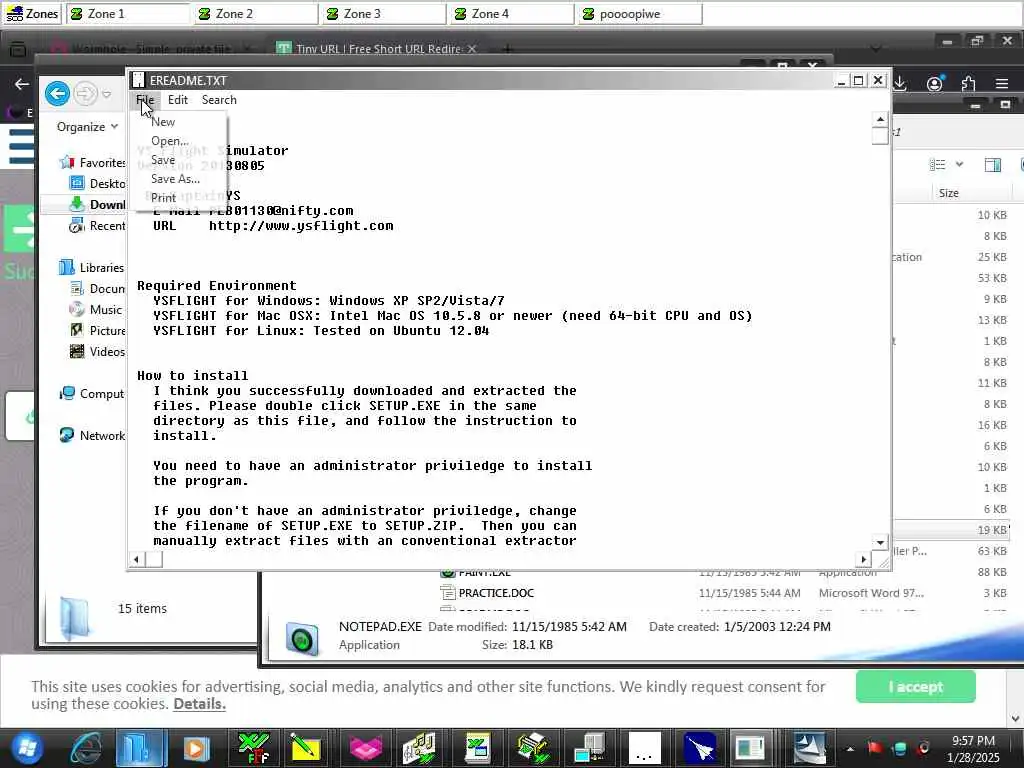The height and width of the screenshot is (768, 1024).
Task: Open a new browser tab with plus
Action: (507, 49)
